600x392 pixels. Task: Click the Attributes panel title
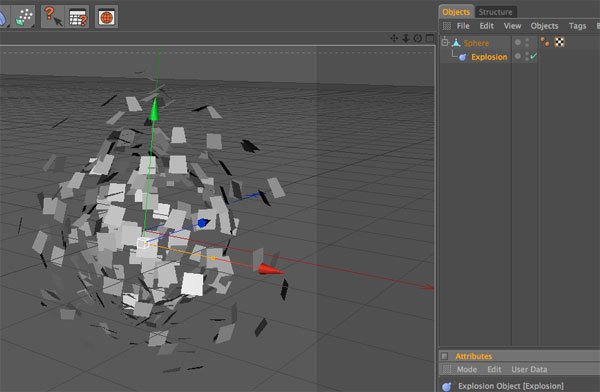coord(473,356)
